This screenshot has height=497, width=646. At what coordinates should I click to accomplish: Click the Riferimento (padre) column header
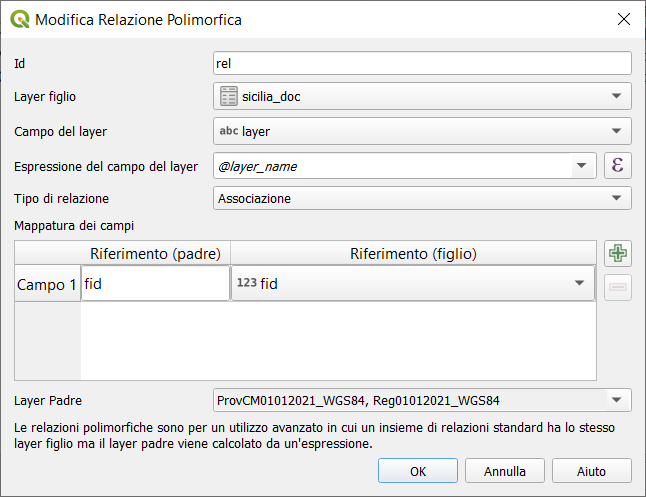[155, 253]
